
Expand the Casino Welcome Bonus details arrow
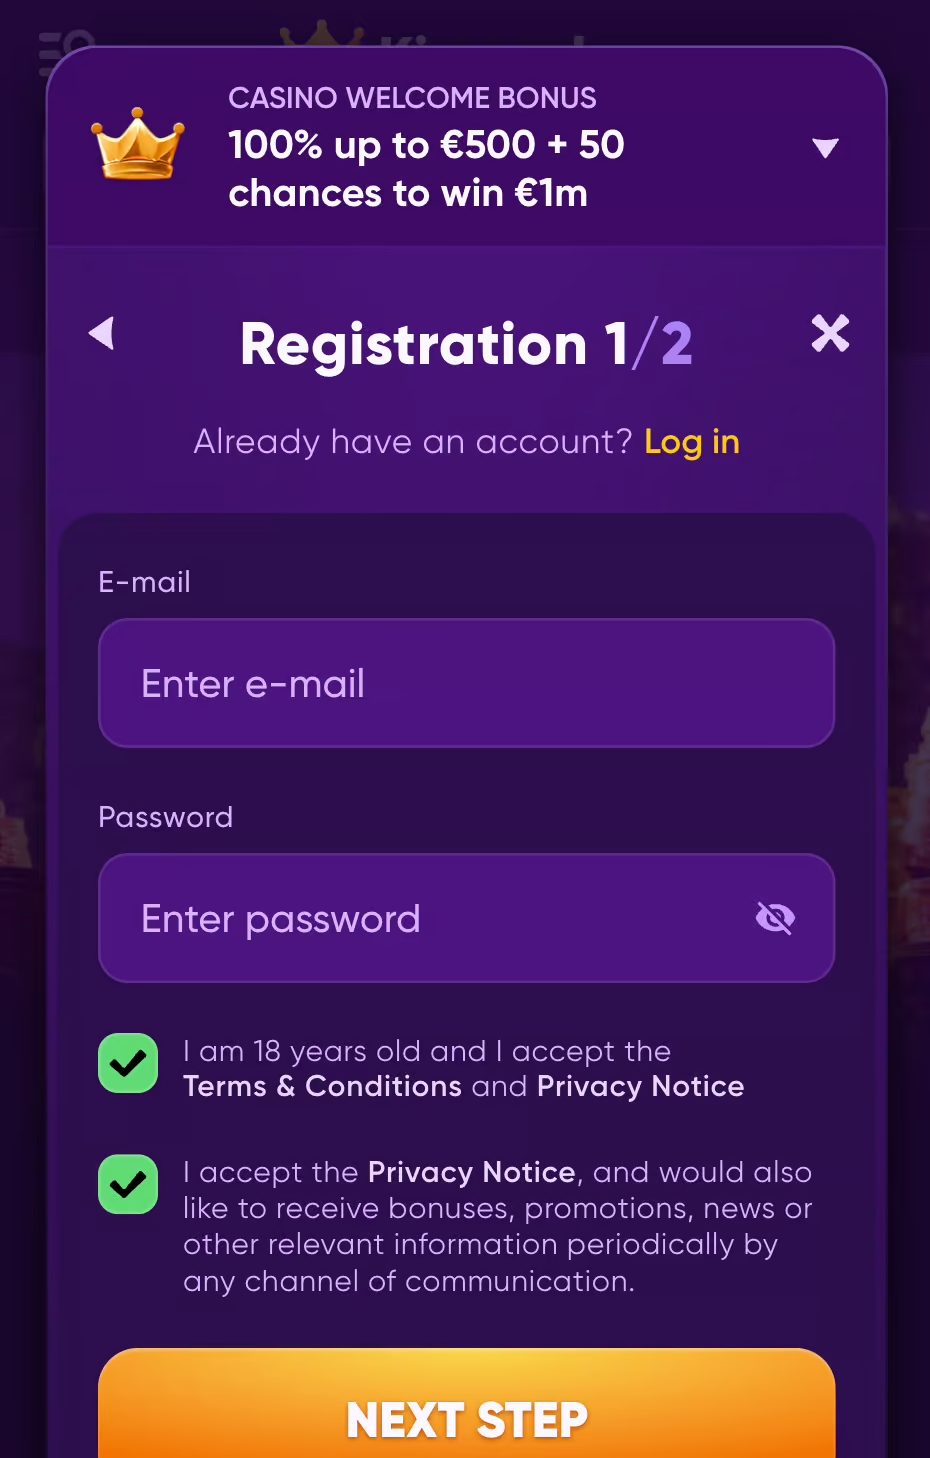click(x=825, y=149)
